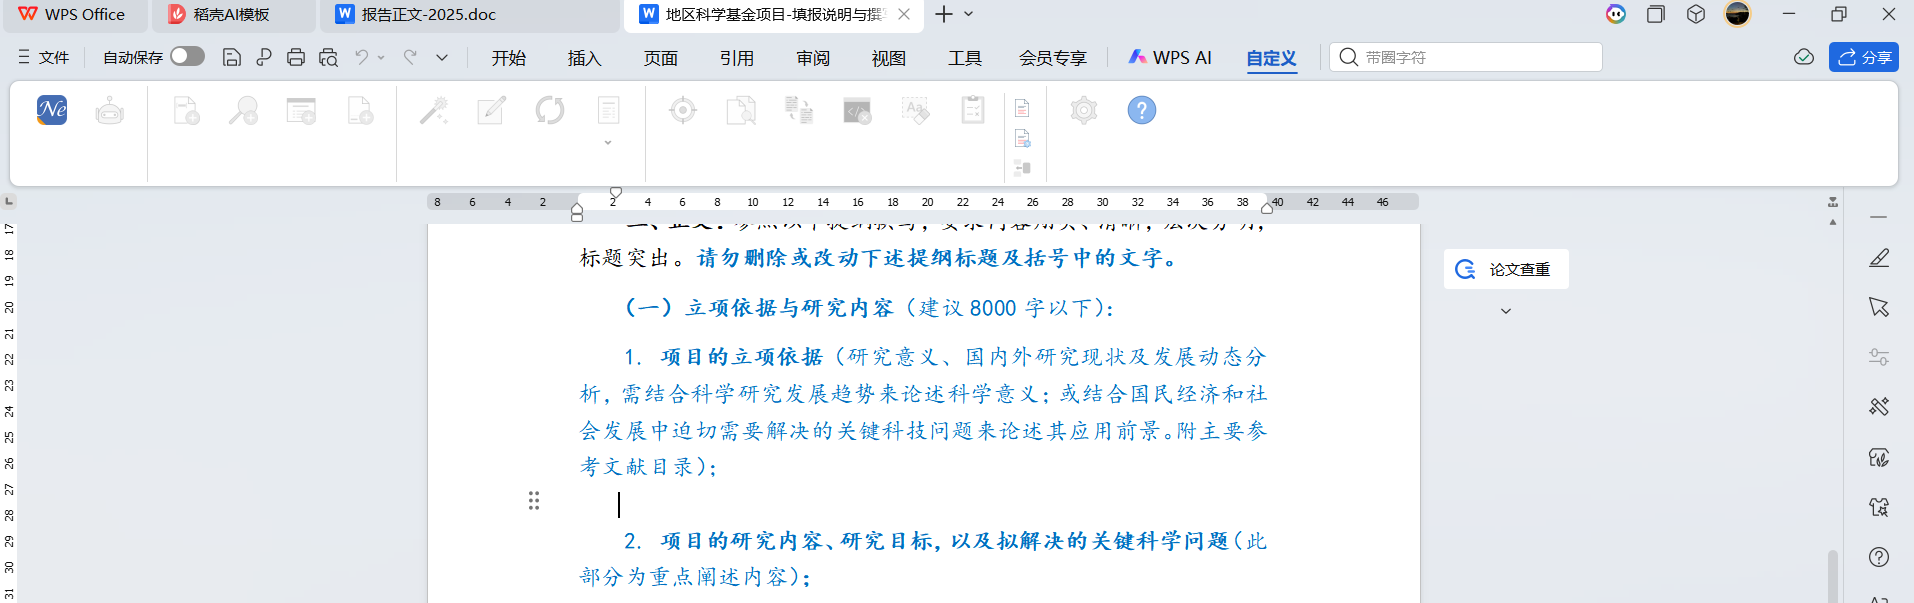The height and width of the screenshot is (603, 1914).
Task: Click the circular refresh arrows icon
Action: [550, 110]
